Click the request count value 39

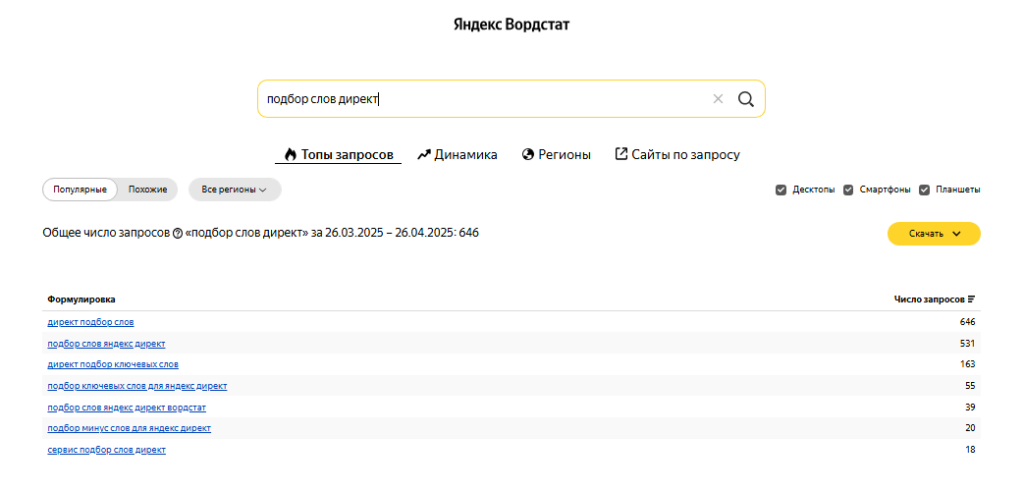pyautogui.click(x=970, y=407)
